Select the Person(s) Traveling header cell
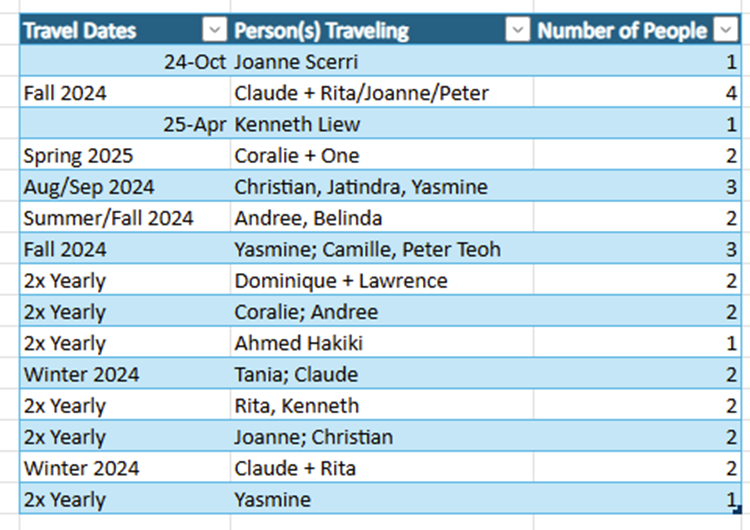The image size is (750, 530). [x=382, y=30]
